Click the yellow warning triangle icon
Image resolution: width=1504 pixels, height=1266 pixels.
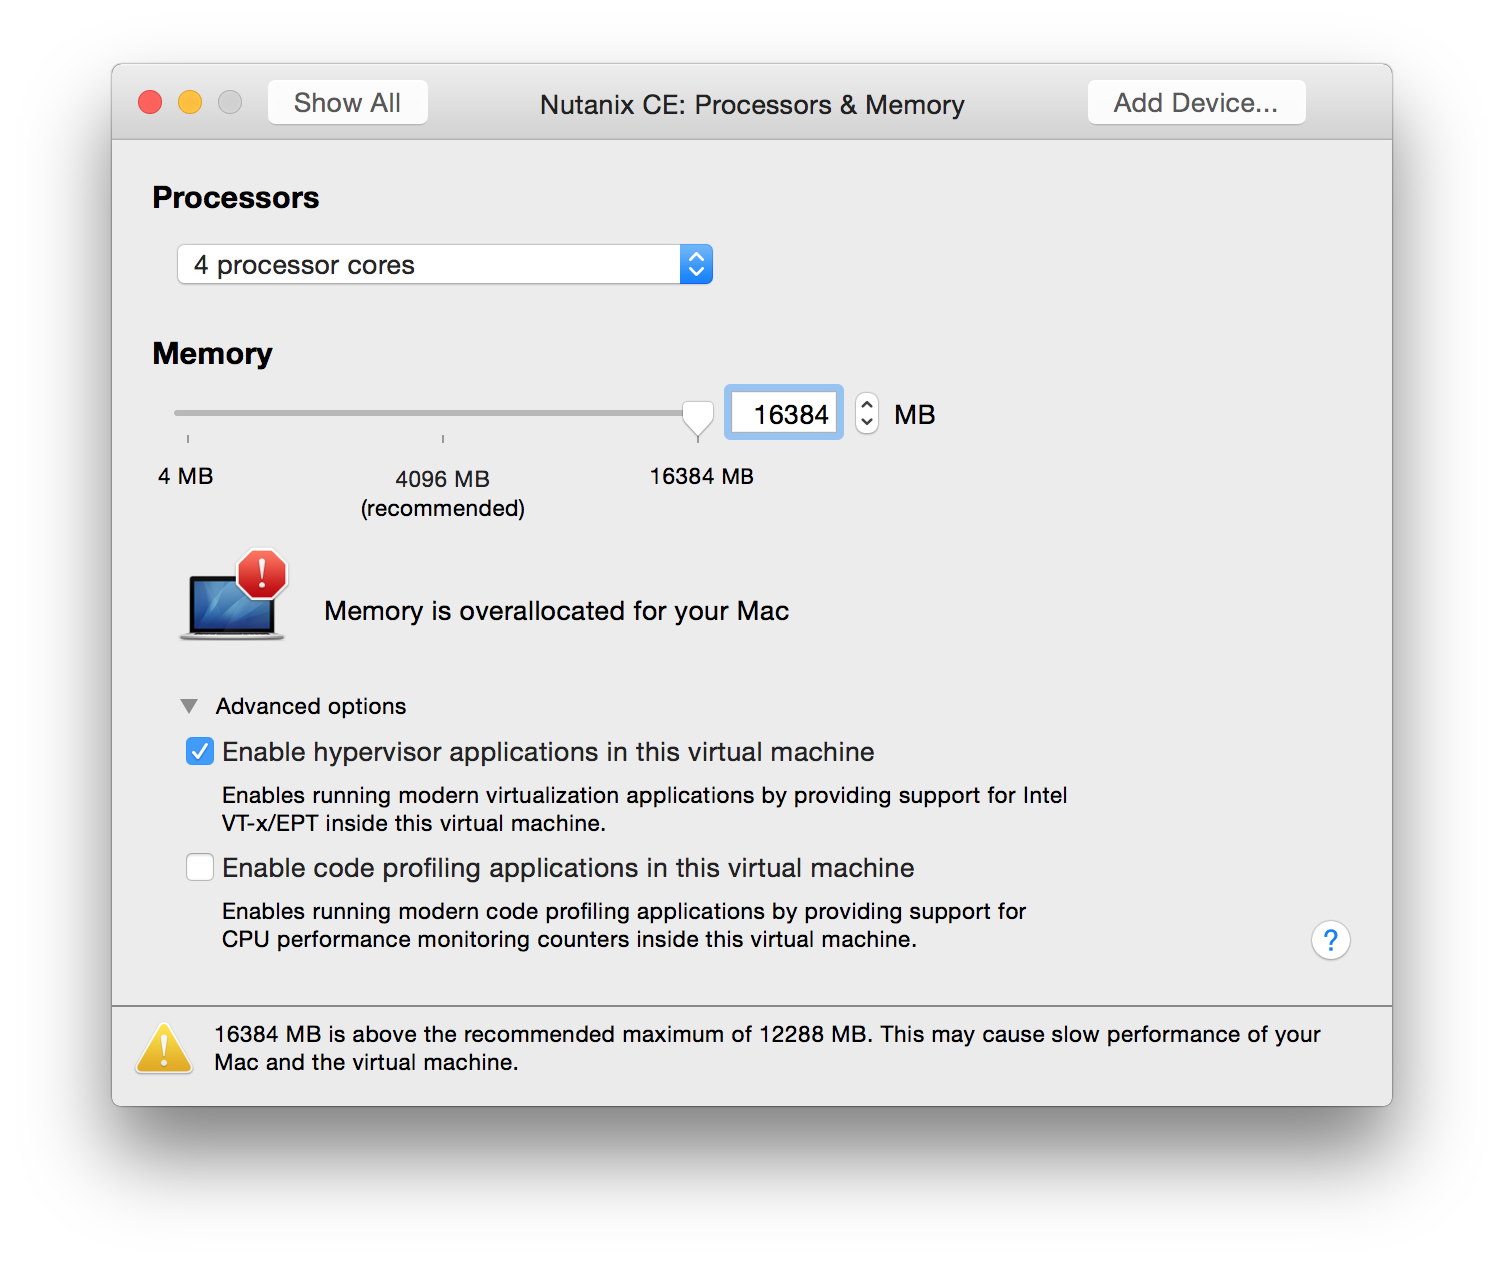164,1048
